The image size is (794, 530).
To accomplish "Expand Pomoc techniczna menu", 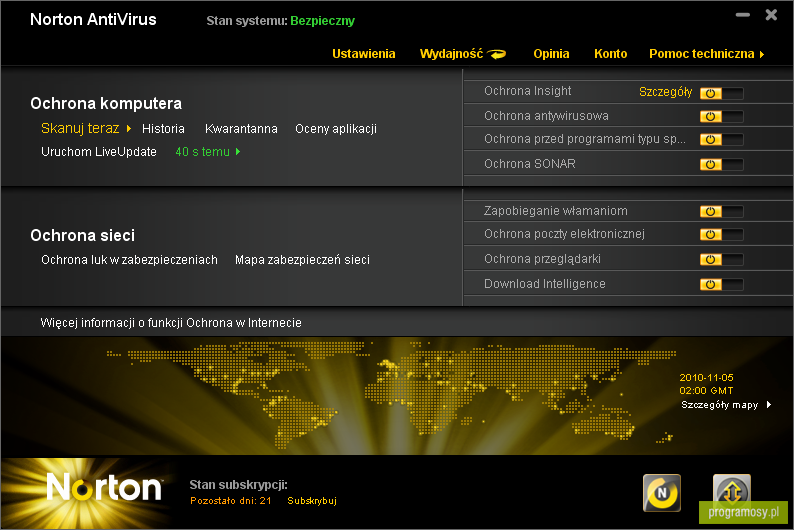I will pos(706,54).
